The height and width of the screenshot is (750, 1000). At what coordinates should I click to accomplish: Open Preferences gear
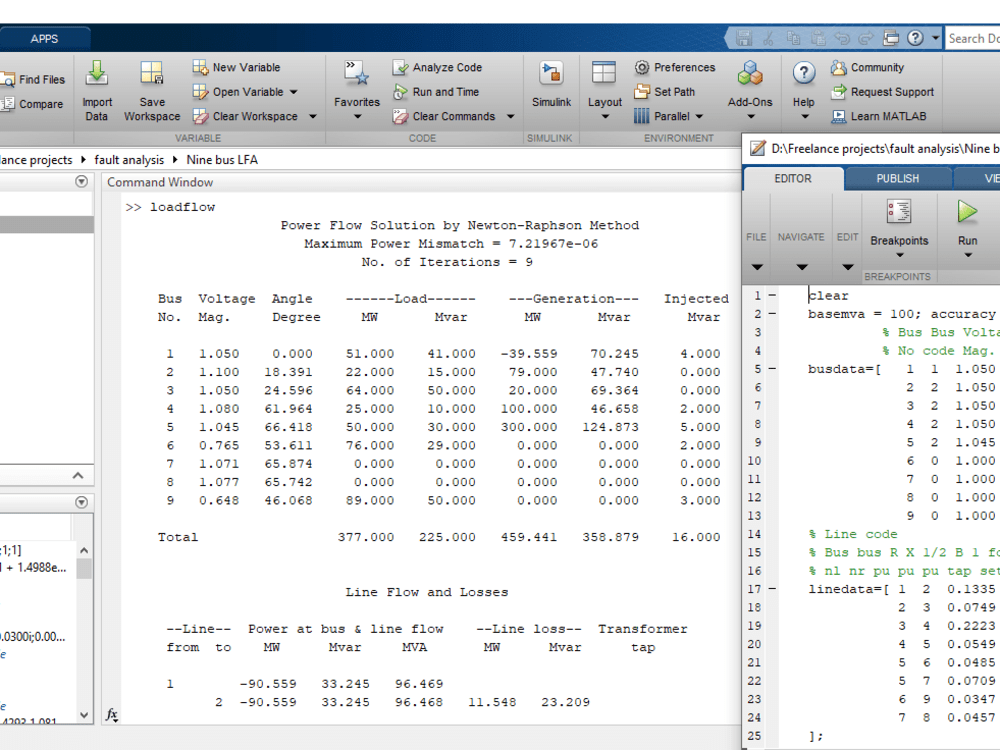coord(642,67)
